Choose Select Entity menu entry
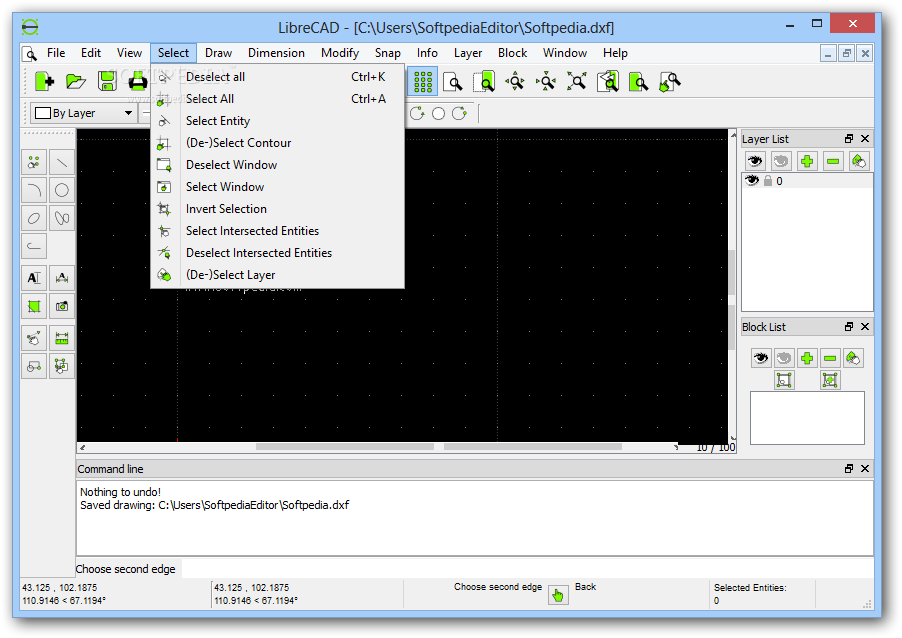 coord(277,121)
